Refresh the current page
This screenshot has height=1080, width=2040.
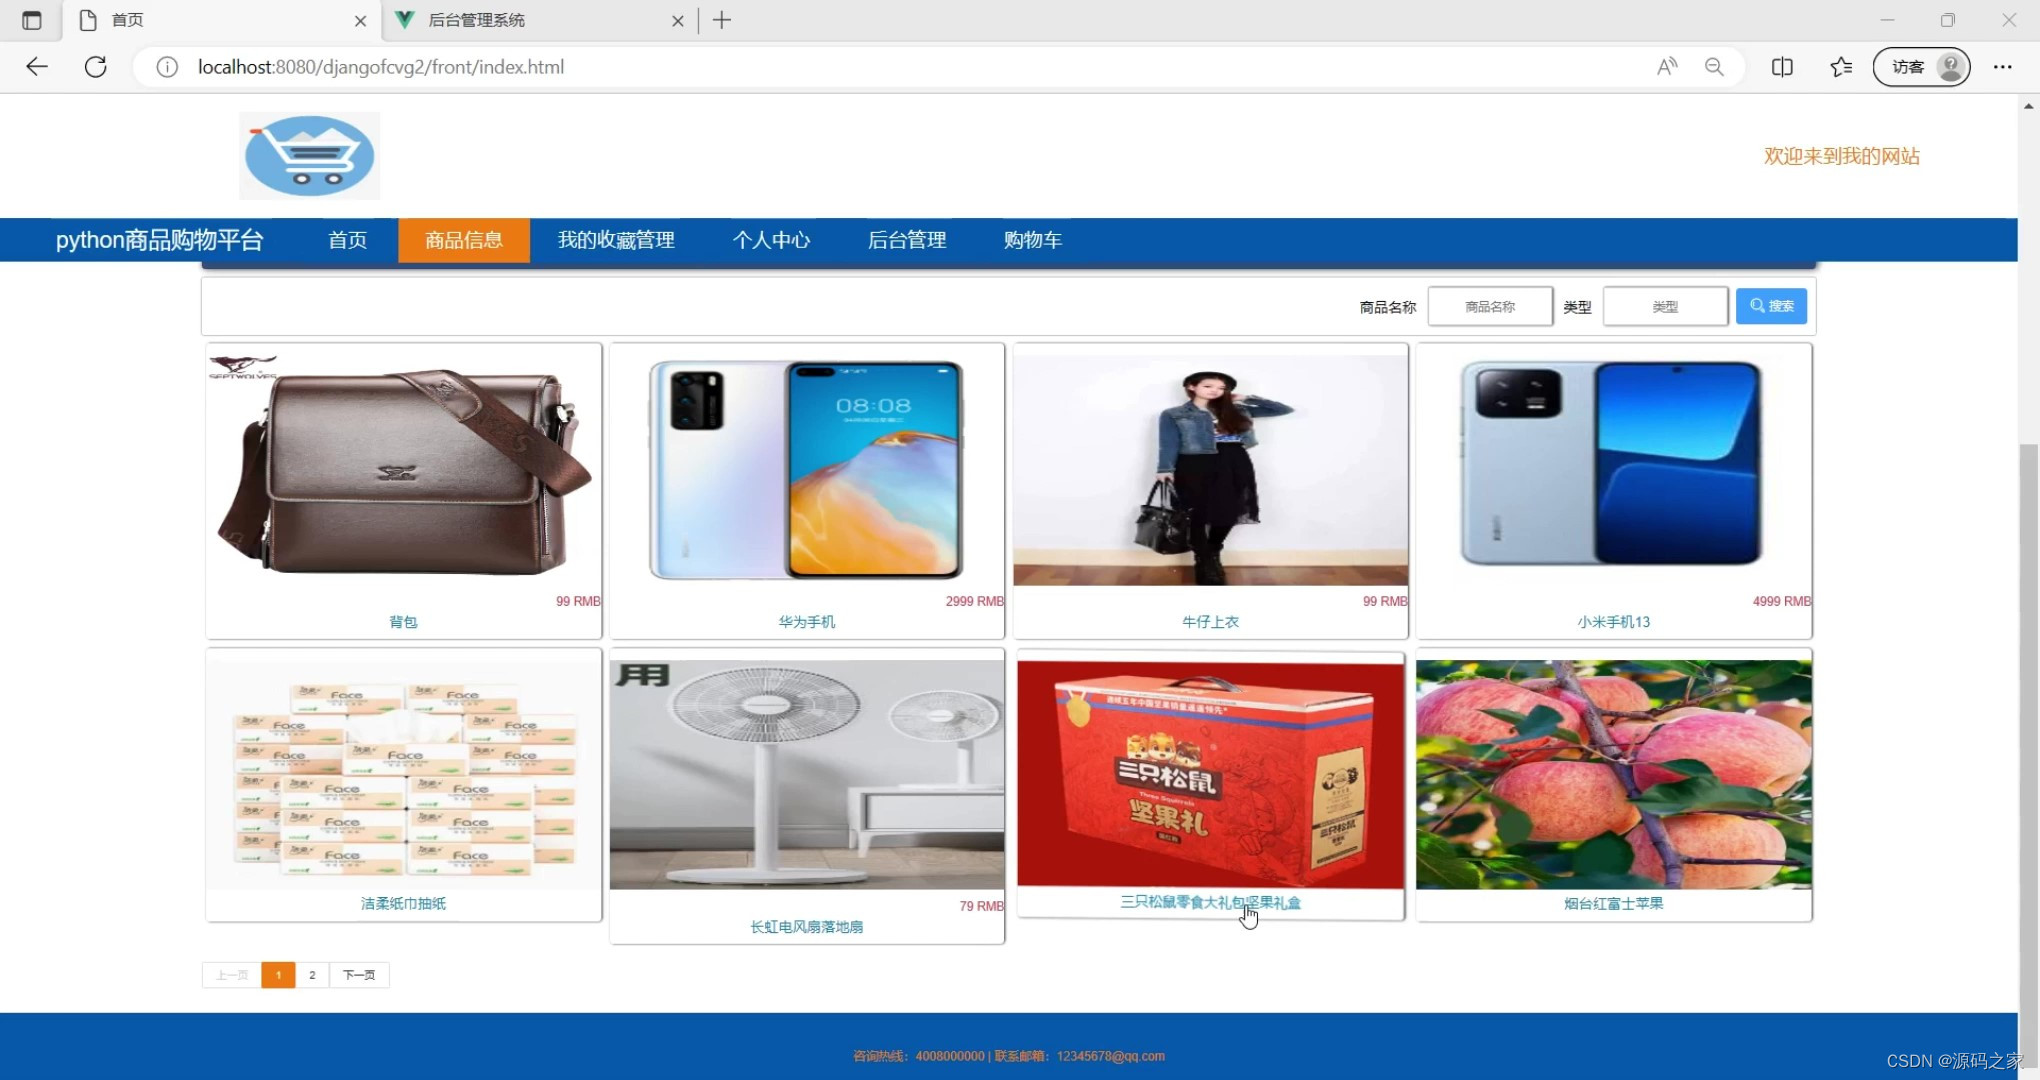coord(96,67)
